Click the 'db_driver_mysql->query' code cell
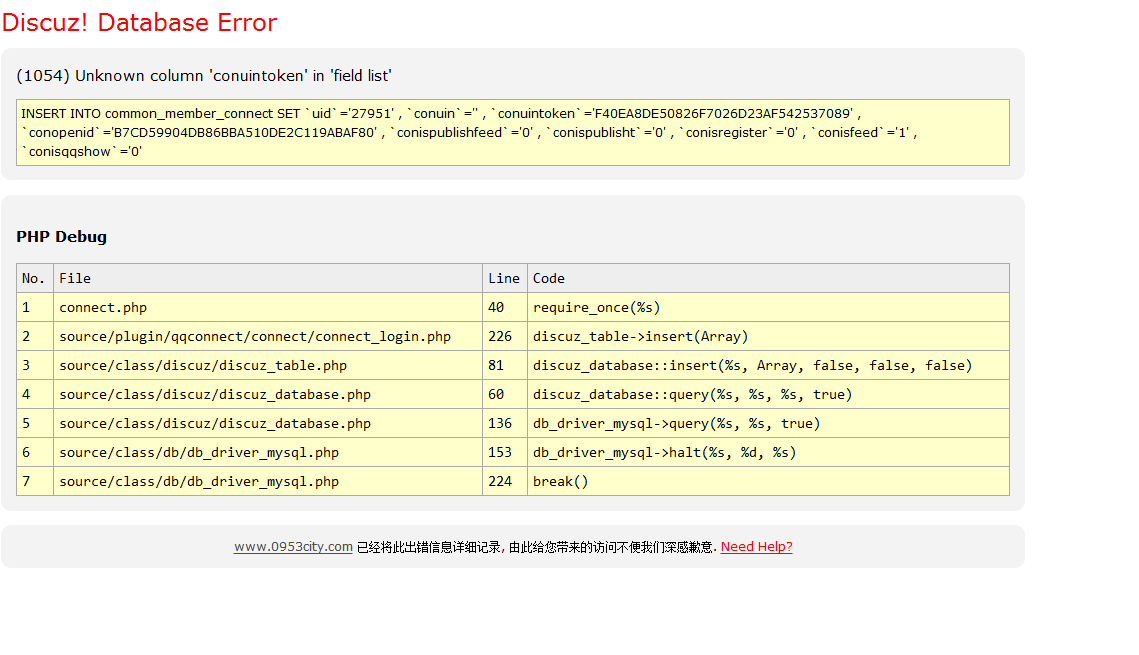Screen dimensions: 1139x655 (x=769, y=423)
